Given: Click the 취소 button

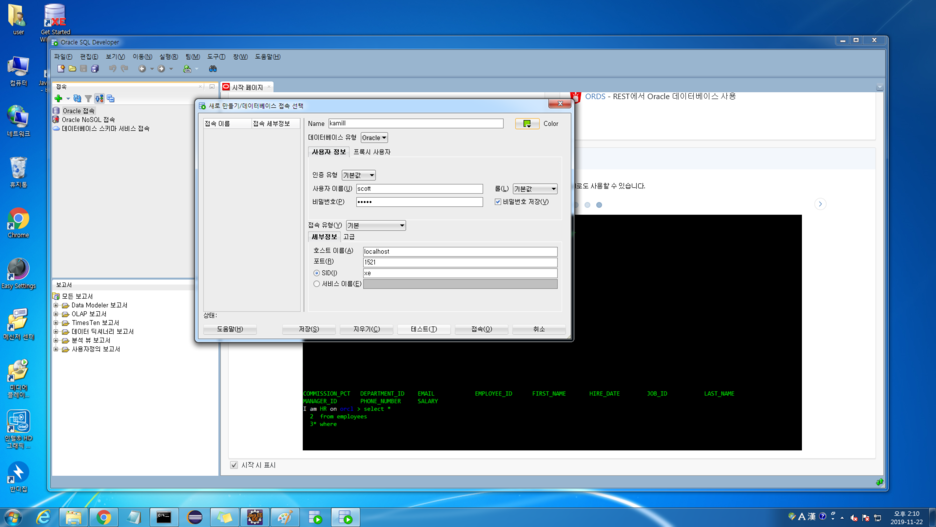Looking at the screenshot, I should (539, 329).
